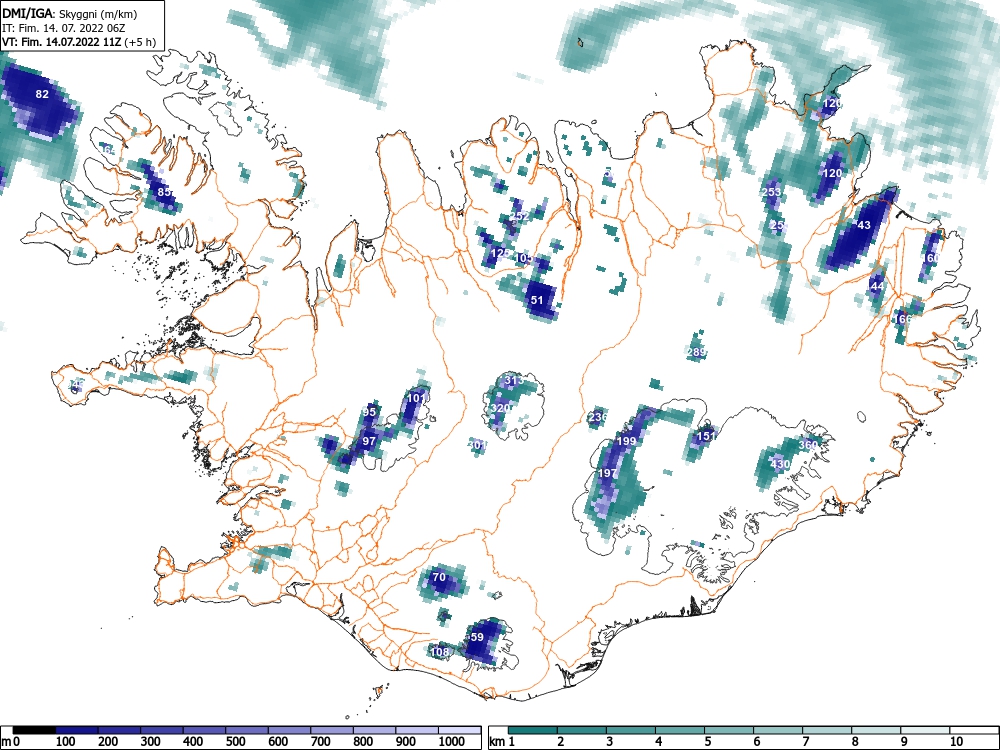
Task: Select the 43 value on the east patch
Action: 864,225
